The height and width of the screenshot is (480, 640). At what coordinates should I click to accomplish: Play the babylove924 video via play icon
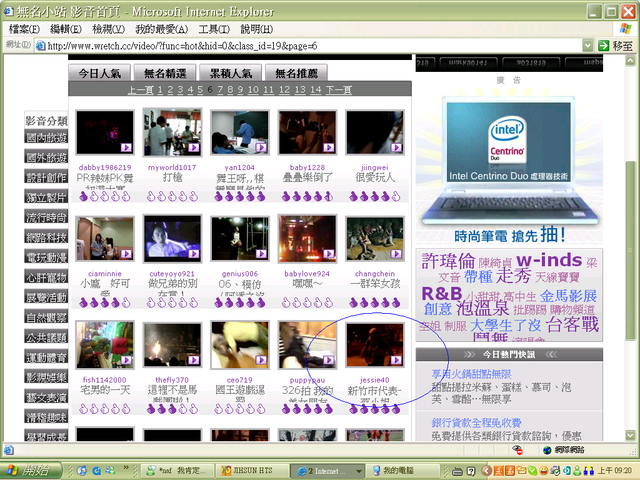pyautogui.click(x=329, y=254)
